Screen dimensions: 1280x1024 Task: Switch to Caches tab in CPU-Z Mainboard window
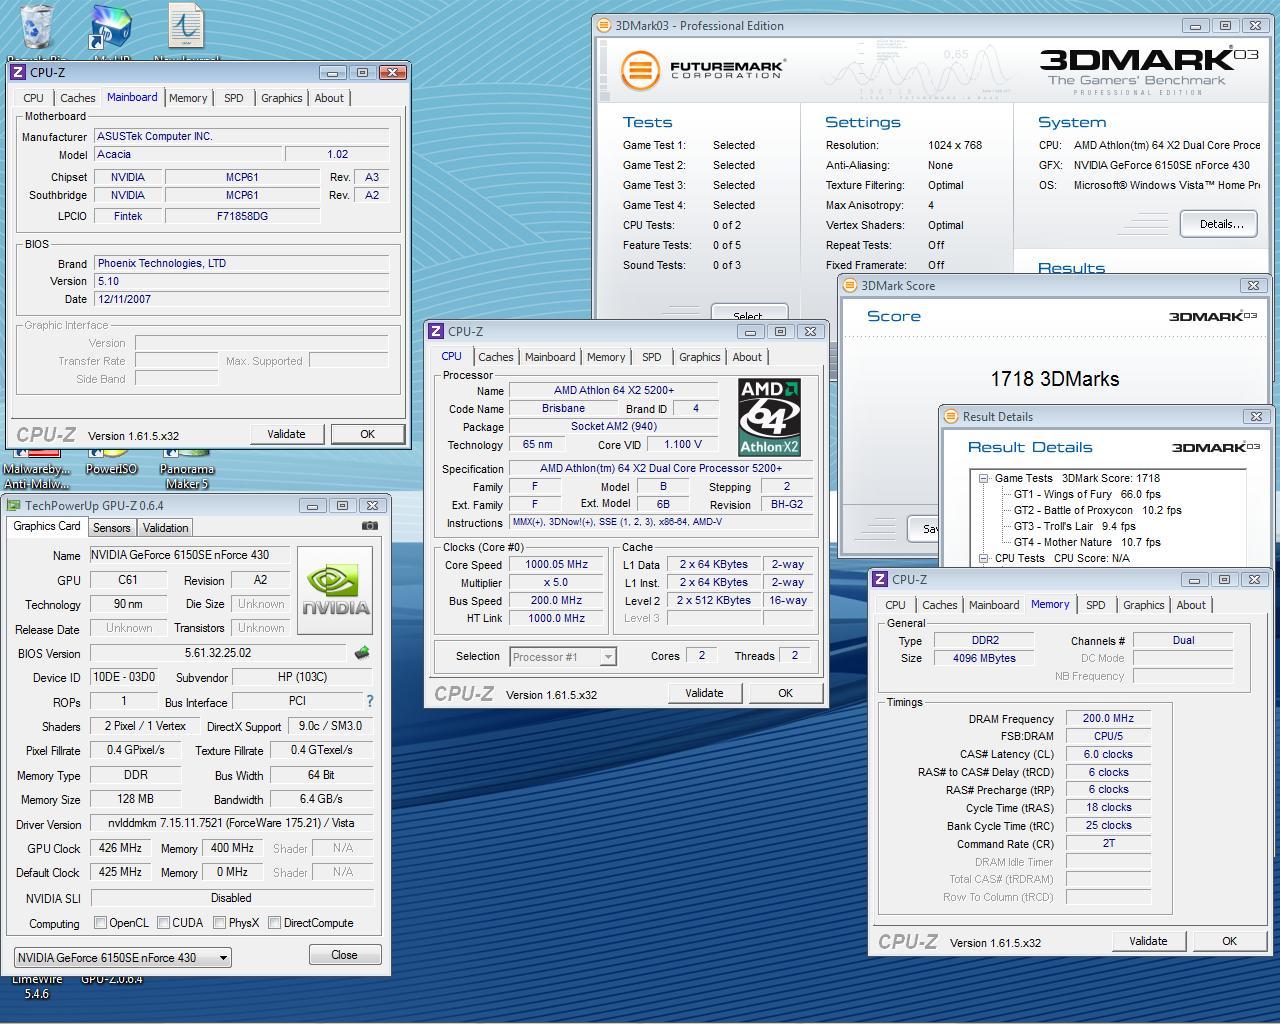click(78, 98)
